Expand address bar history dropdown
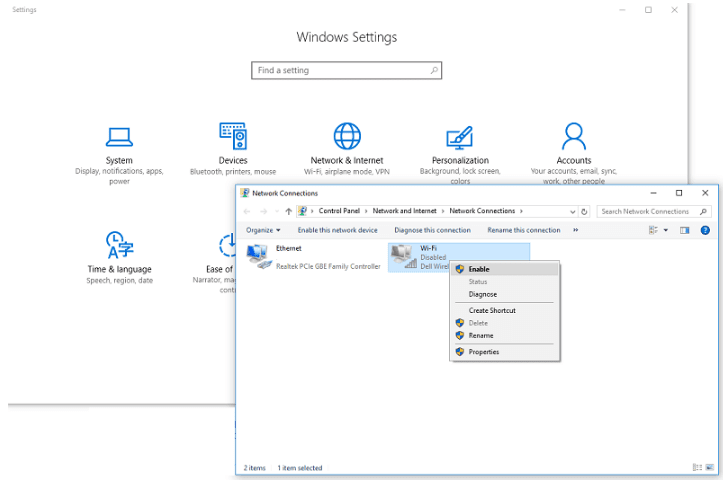This screenshot has height=486, width=723. pyautogui.click(x=573, y=212)
